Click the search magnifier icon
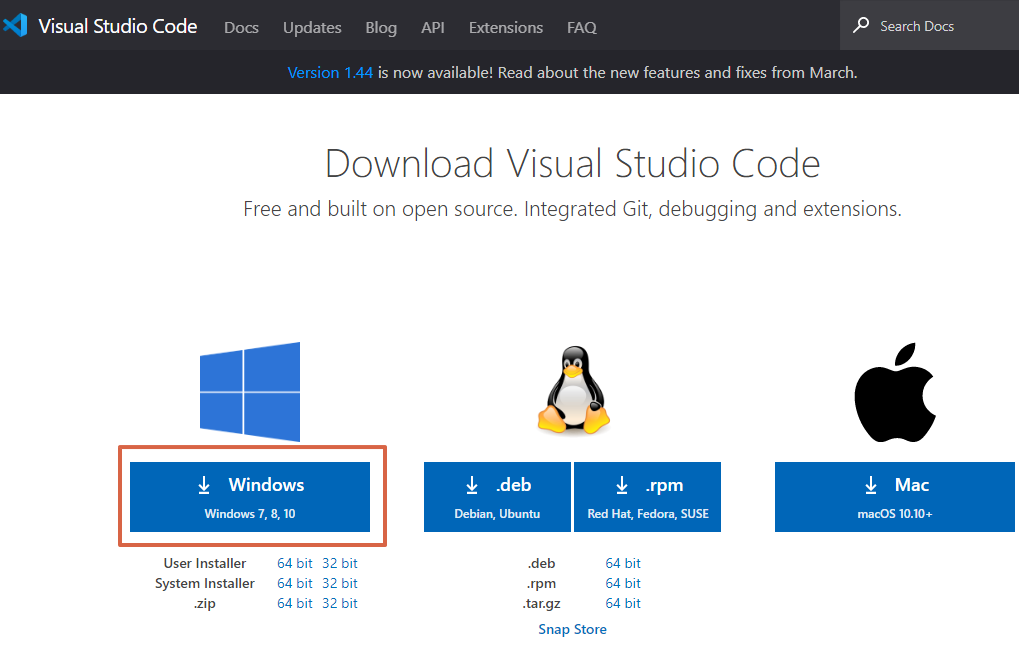Viewport: 1019px width, 650px height. (861, 25)
